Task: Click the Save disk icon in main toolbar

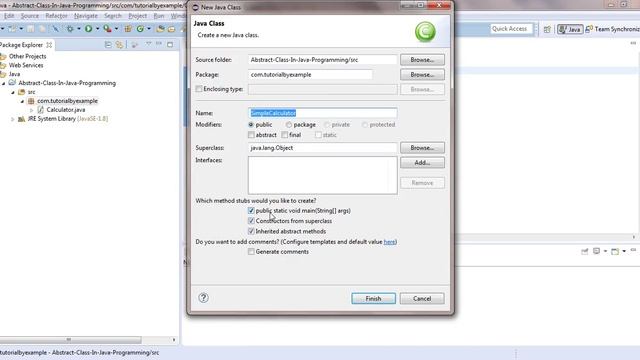Action: click(x=30, y=29)
